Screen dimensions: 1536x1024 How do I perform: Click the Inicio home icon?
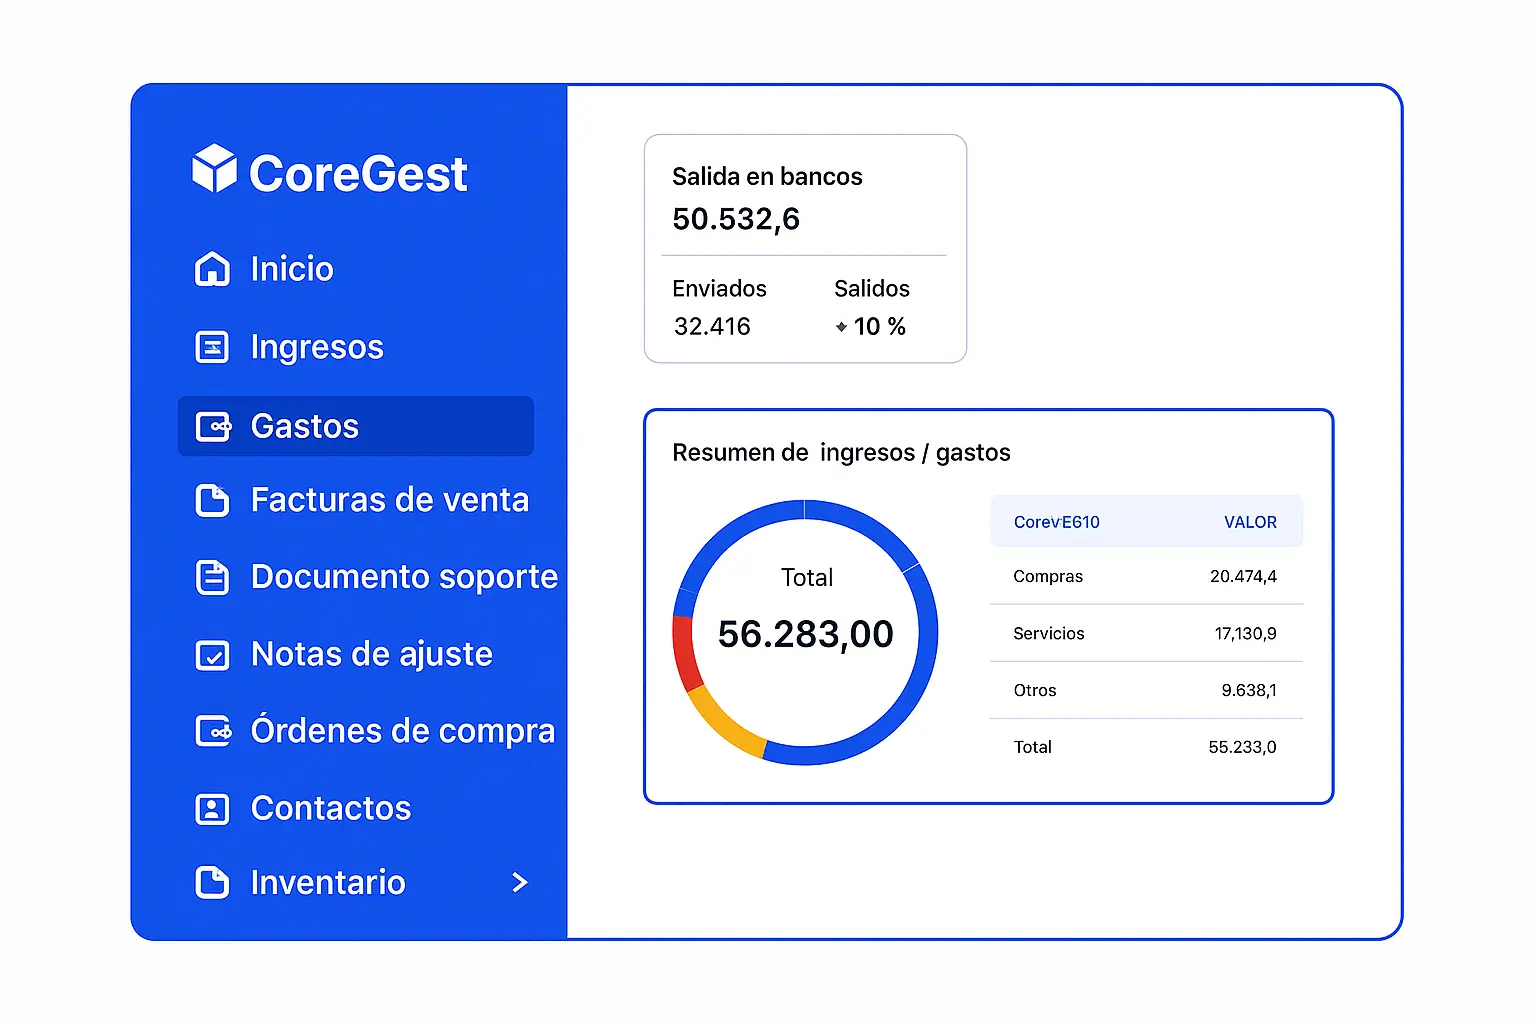212,269
